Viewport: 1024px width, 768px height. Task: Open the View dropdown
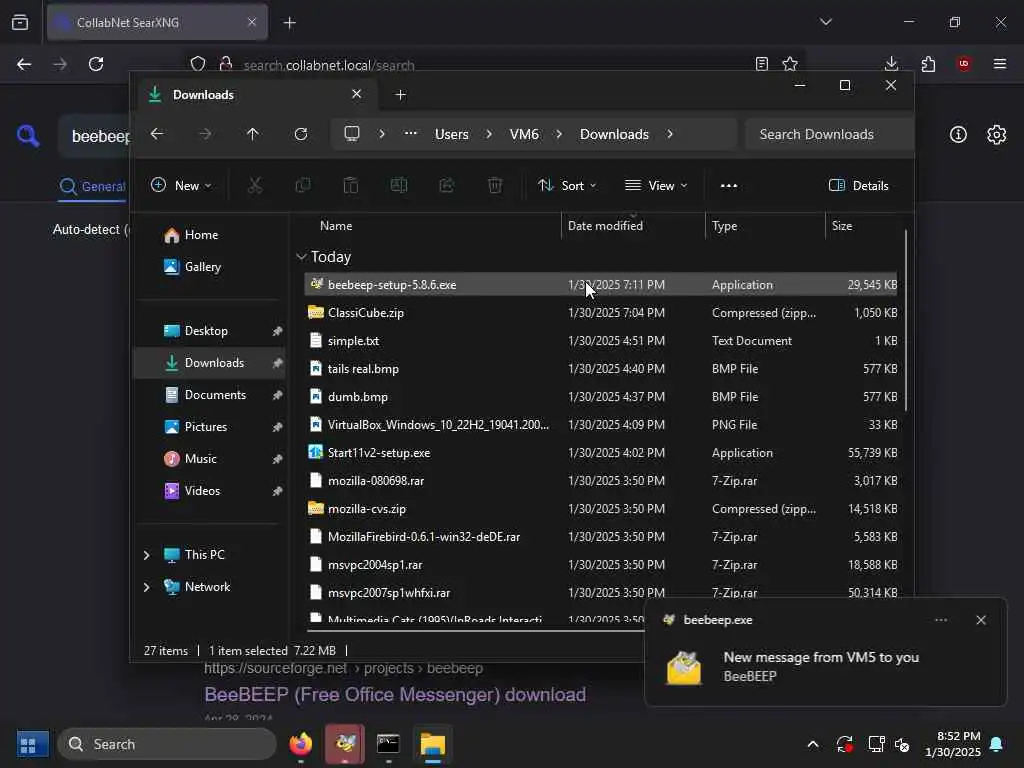[x=656, y=185]
